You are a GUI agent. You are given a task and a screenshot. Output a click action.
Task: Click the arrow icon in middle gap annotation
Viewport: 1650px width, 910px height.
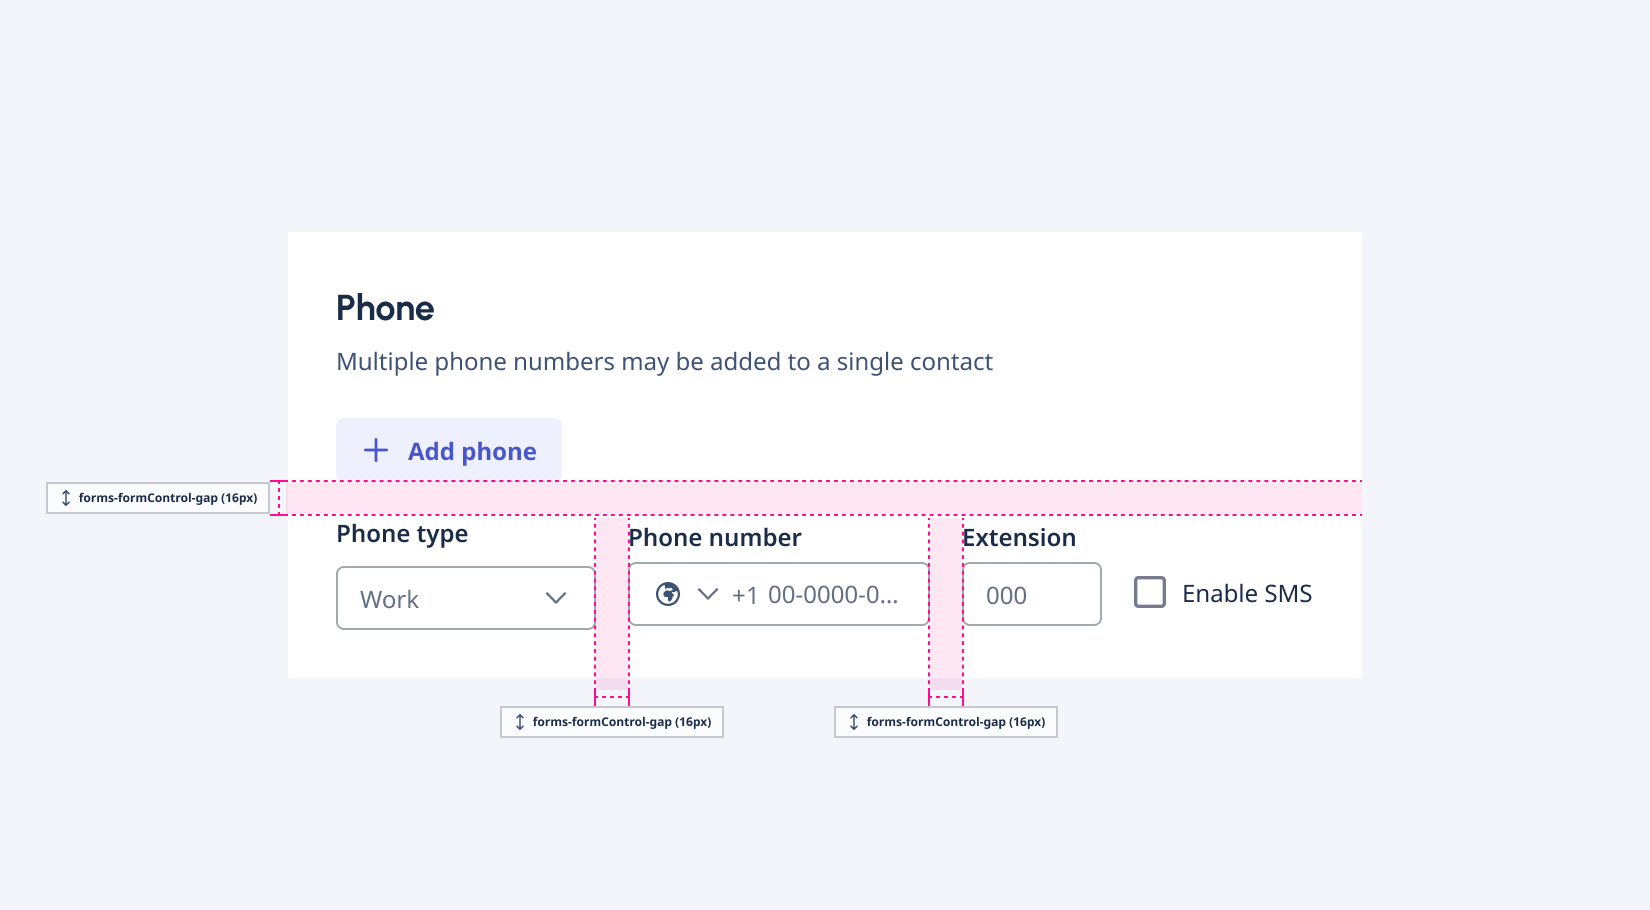pos(520,721)
